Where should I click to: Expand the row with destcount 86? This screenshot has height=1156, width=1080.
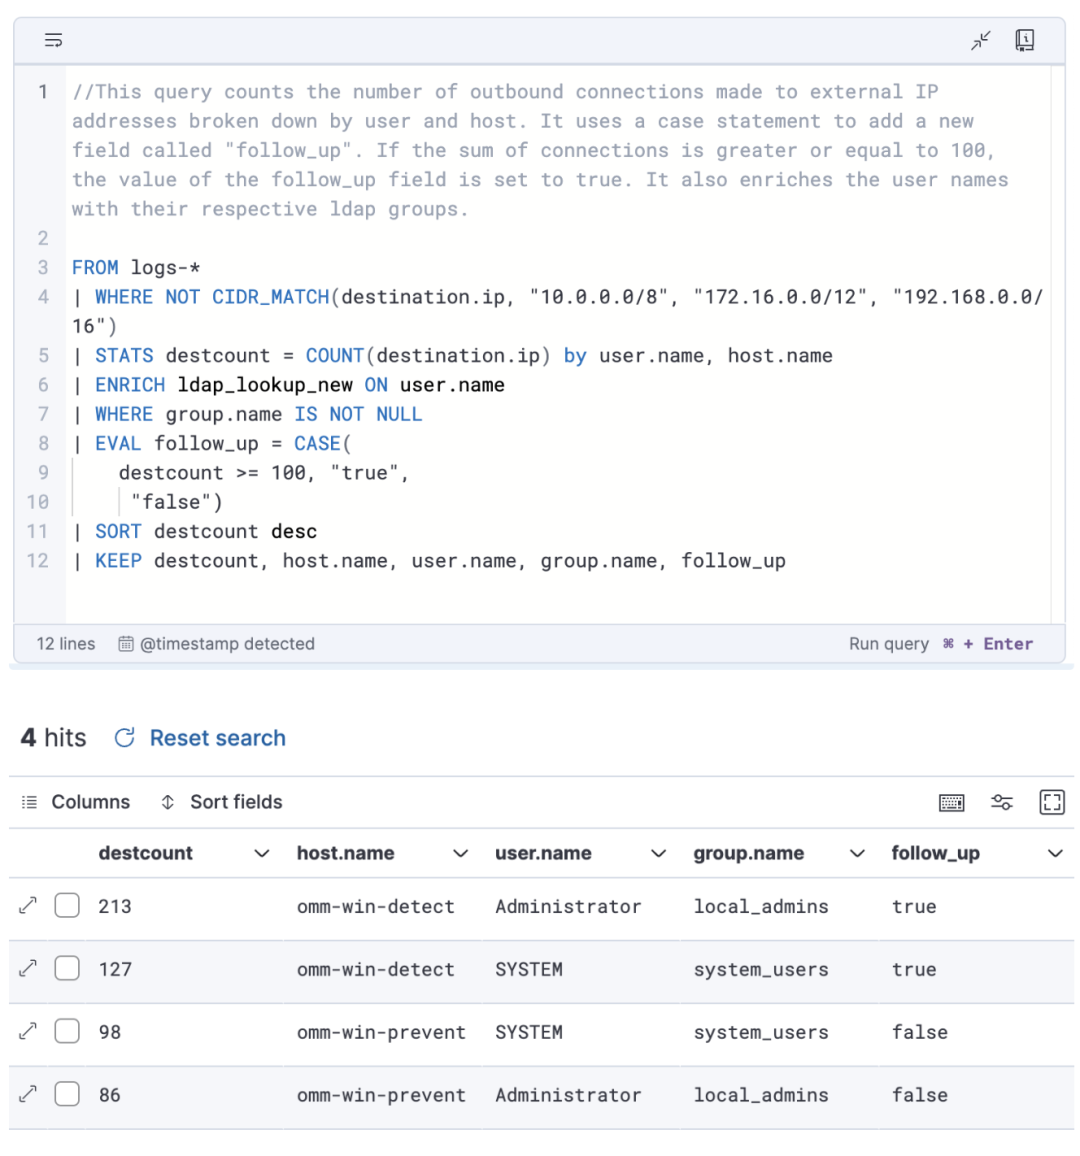(x=28, y=1094)
